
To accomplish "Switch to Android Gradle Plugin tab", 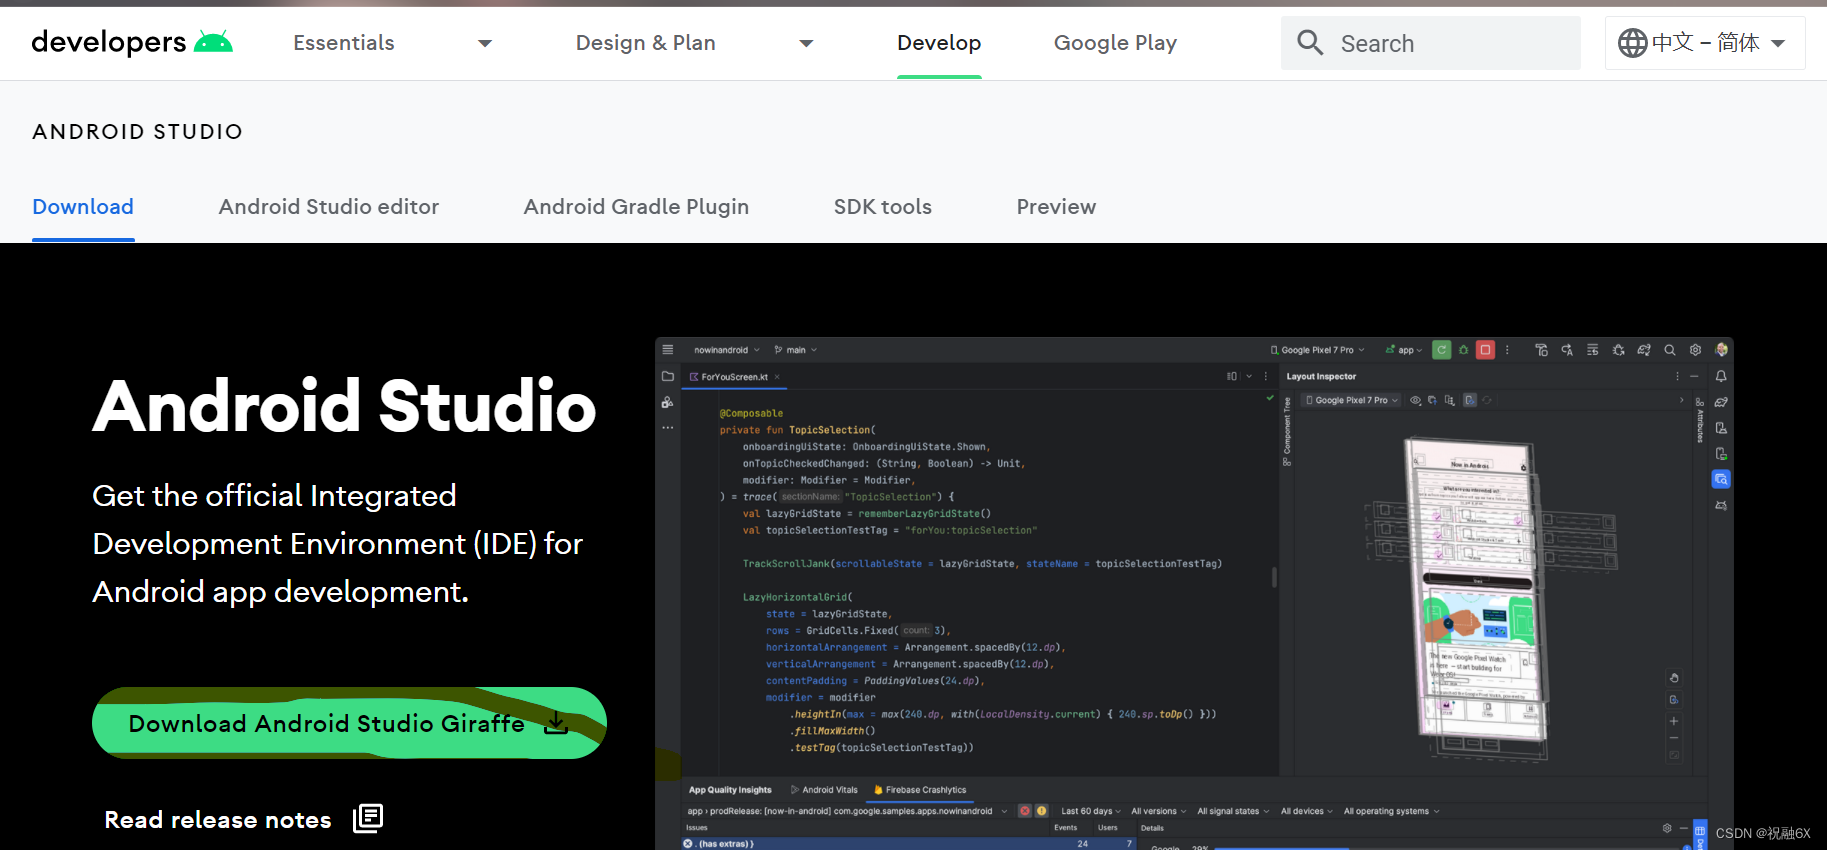I will [636, 207].
